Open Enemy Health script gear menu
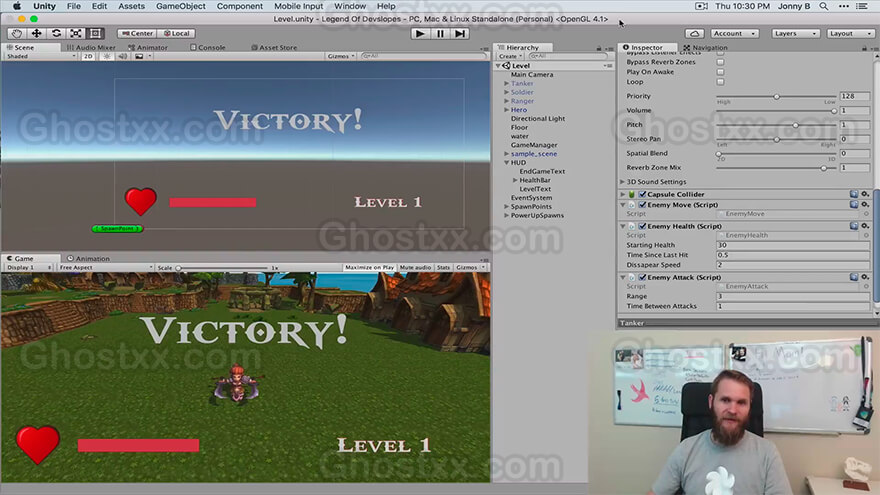880x495 pixels. pos(865,226)
